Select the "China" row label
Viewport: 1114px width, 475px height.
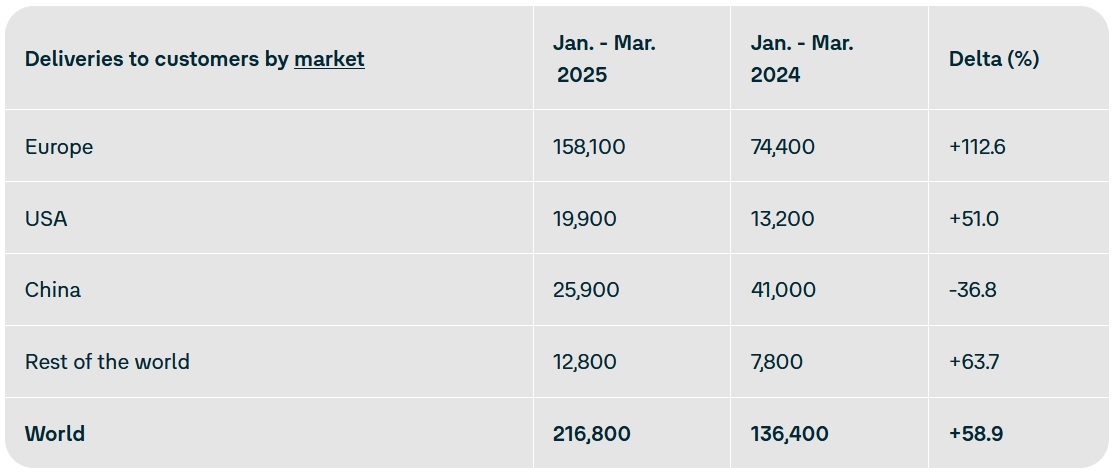pyautogui.click(x=53, y=290)
